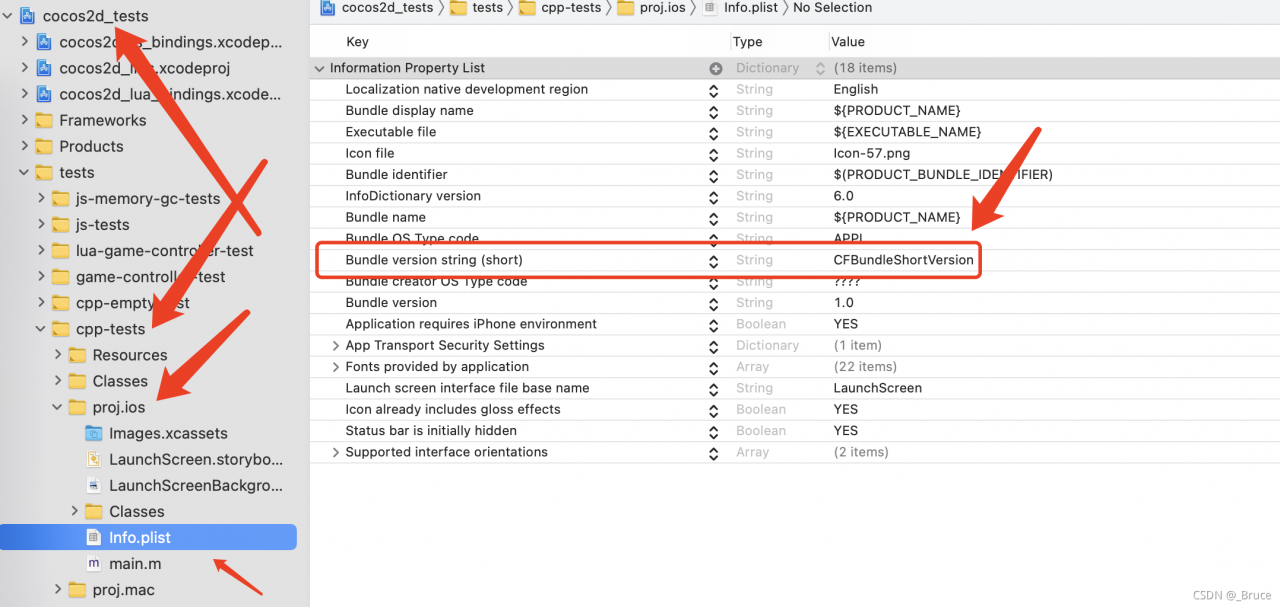Click the LaunchScreen storyboard file icon

pyautogui.click(x=94, y=460)
